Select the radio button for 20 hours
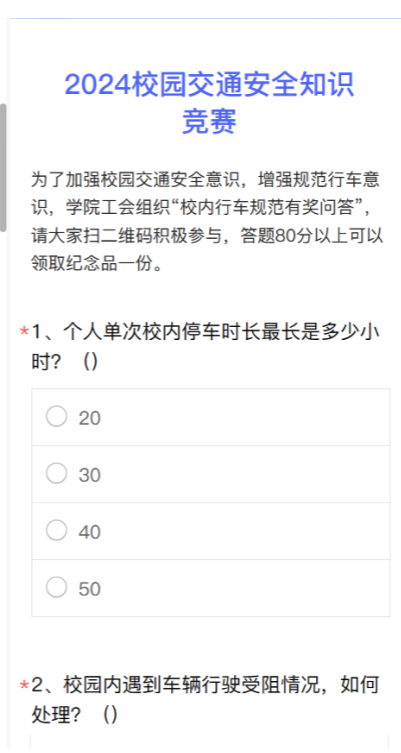The width and height of the screenshot is (401, 753). click(57, 416)
